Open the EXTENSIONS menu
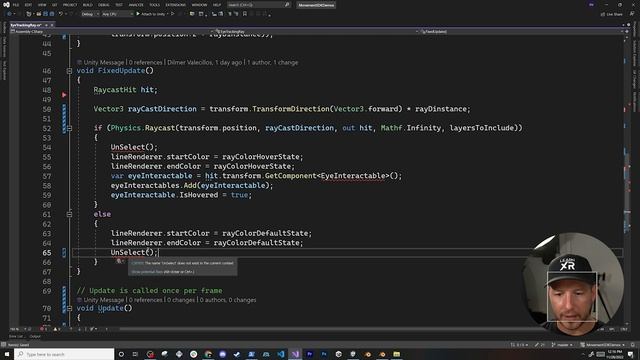Screen dimensions: 640x360 176,5
